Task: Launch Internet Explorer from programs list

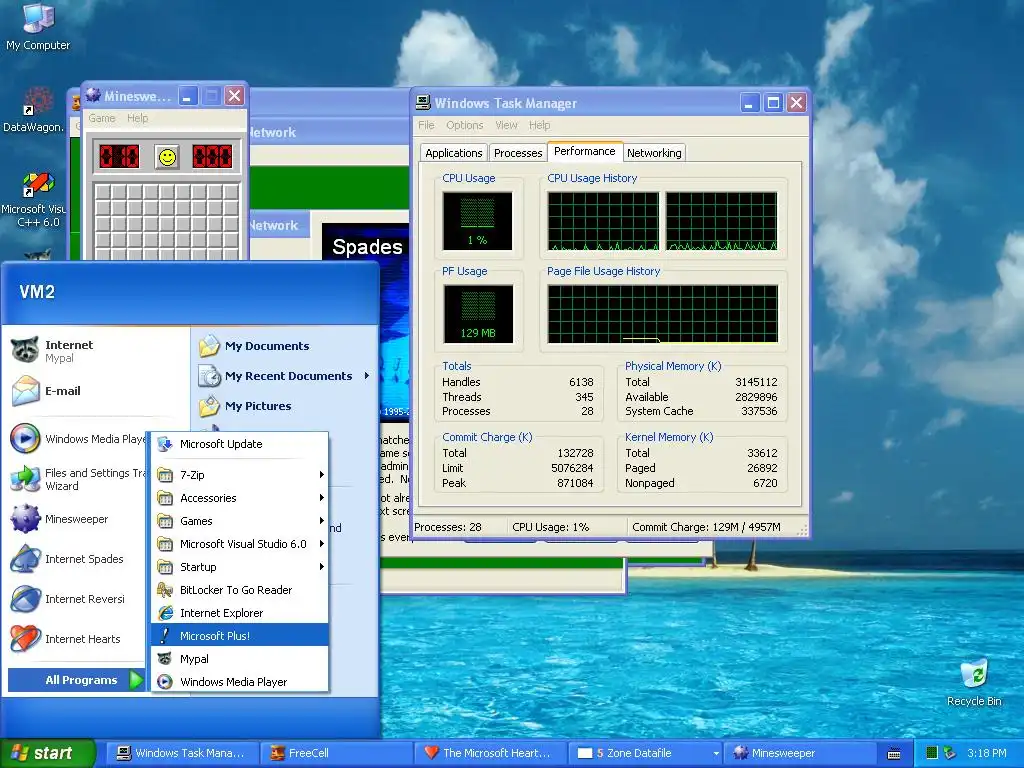Action: point(240,613)
